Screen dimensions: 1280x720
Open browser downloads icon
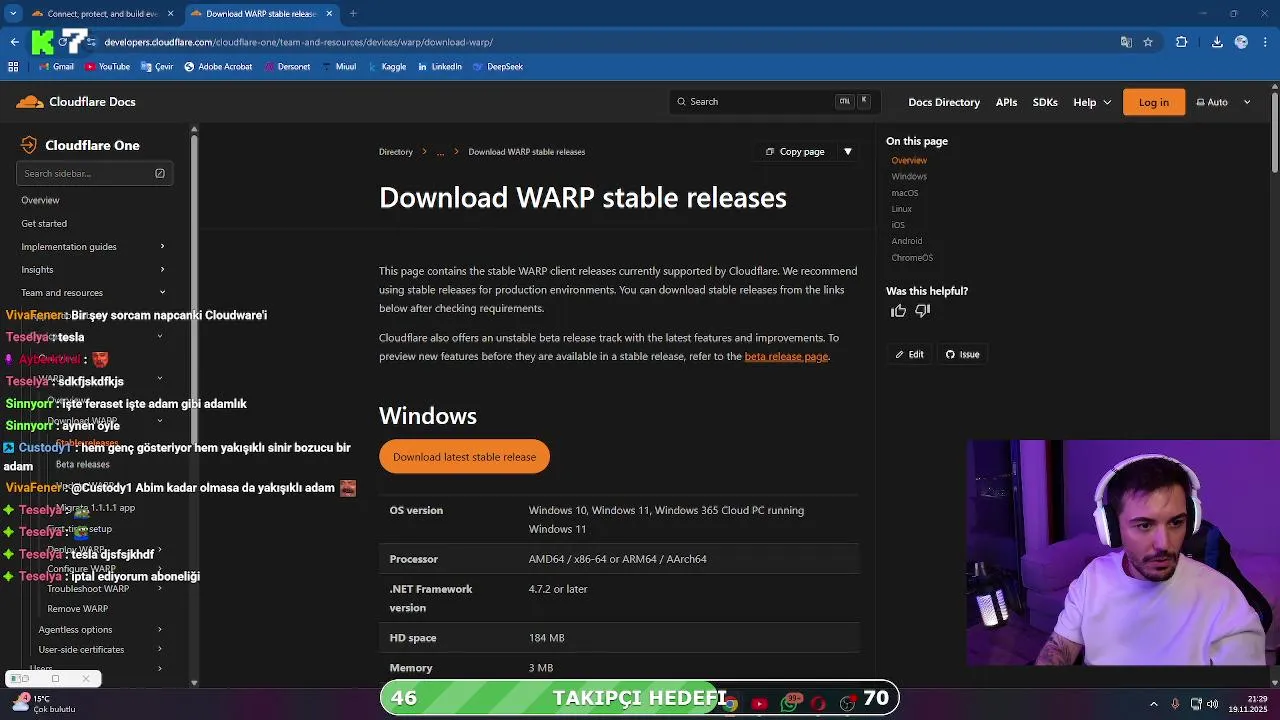click(1217, 42)
